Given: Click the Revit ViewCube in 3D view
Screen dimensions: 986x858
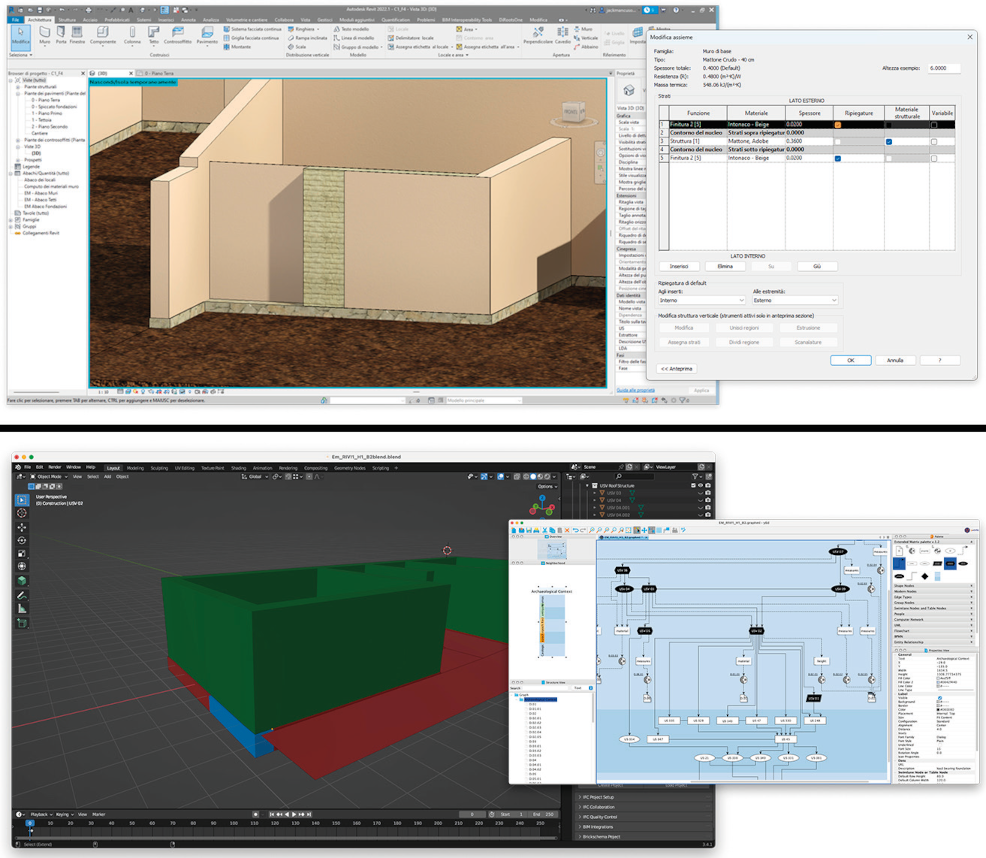Looking at the screenshot, I should (571, 112).
